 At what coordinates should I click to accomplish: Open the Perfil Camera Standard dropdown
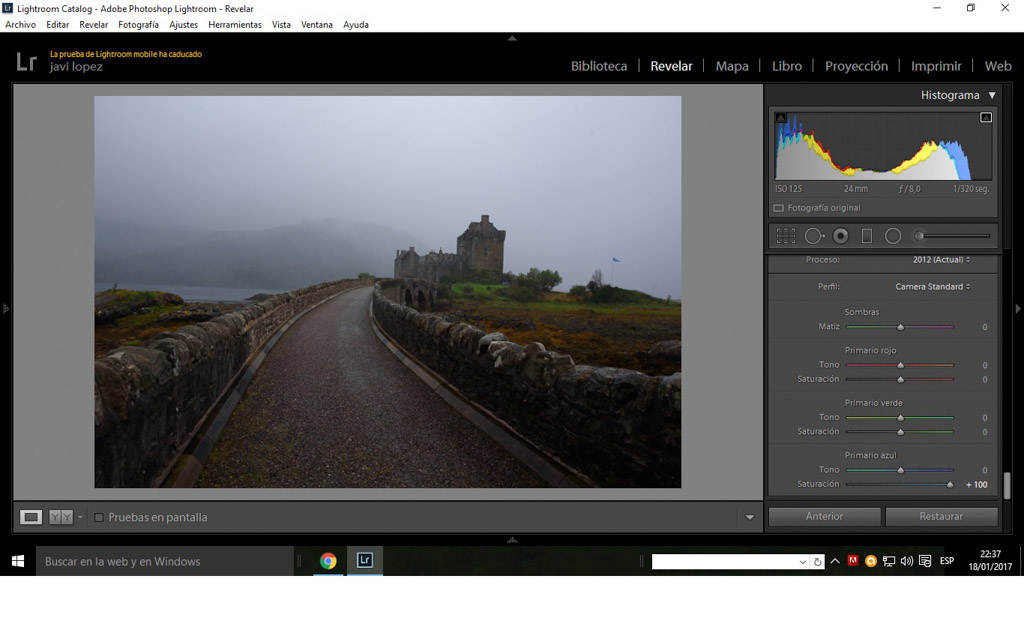[x=932, y=286]
